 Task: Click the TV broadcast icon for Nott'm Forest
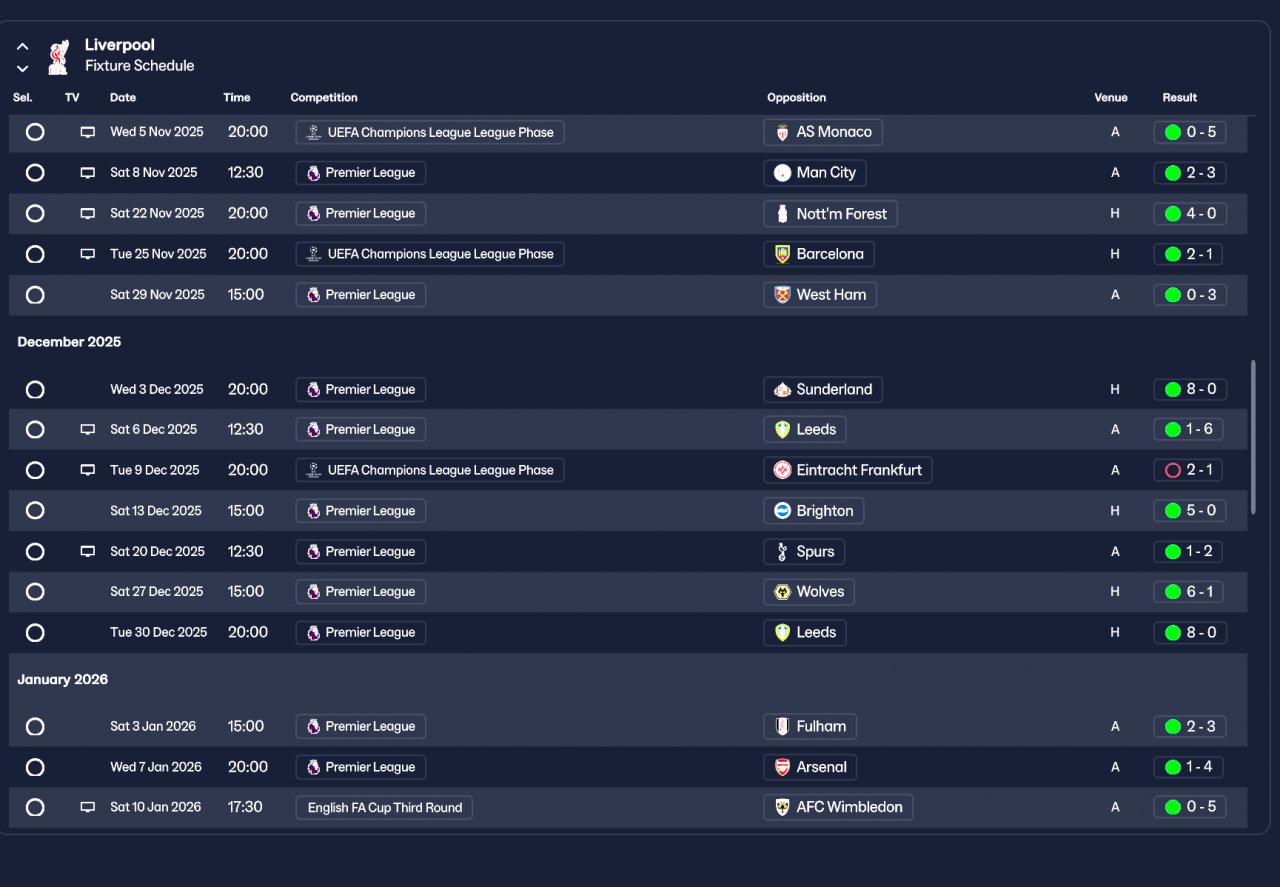88,213
